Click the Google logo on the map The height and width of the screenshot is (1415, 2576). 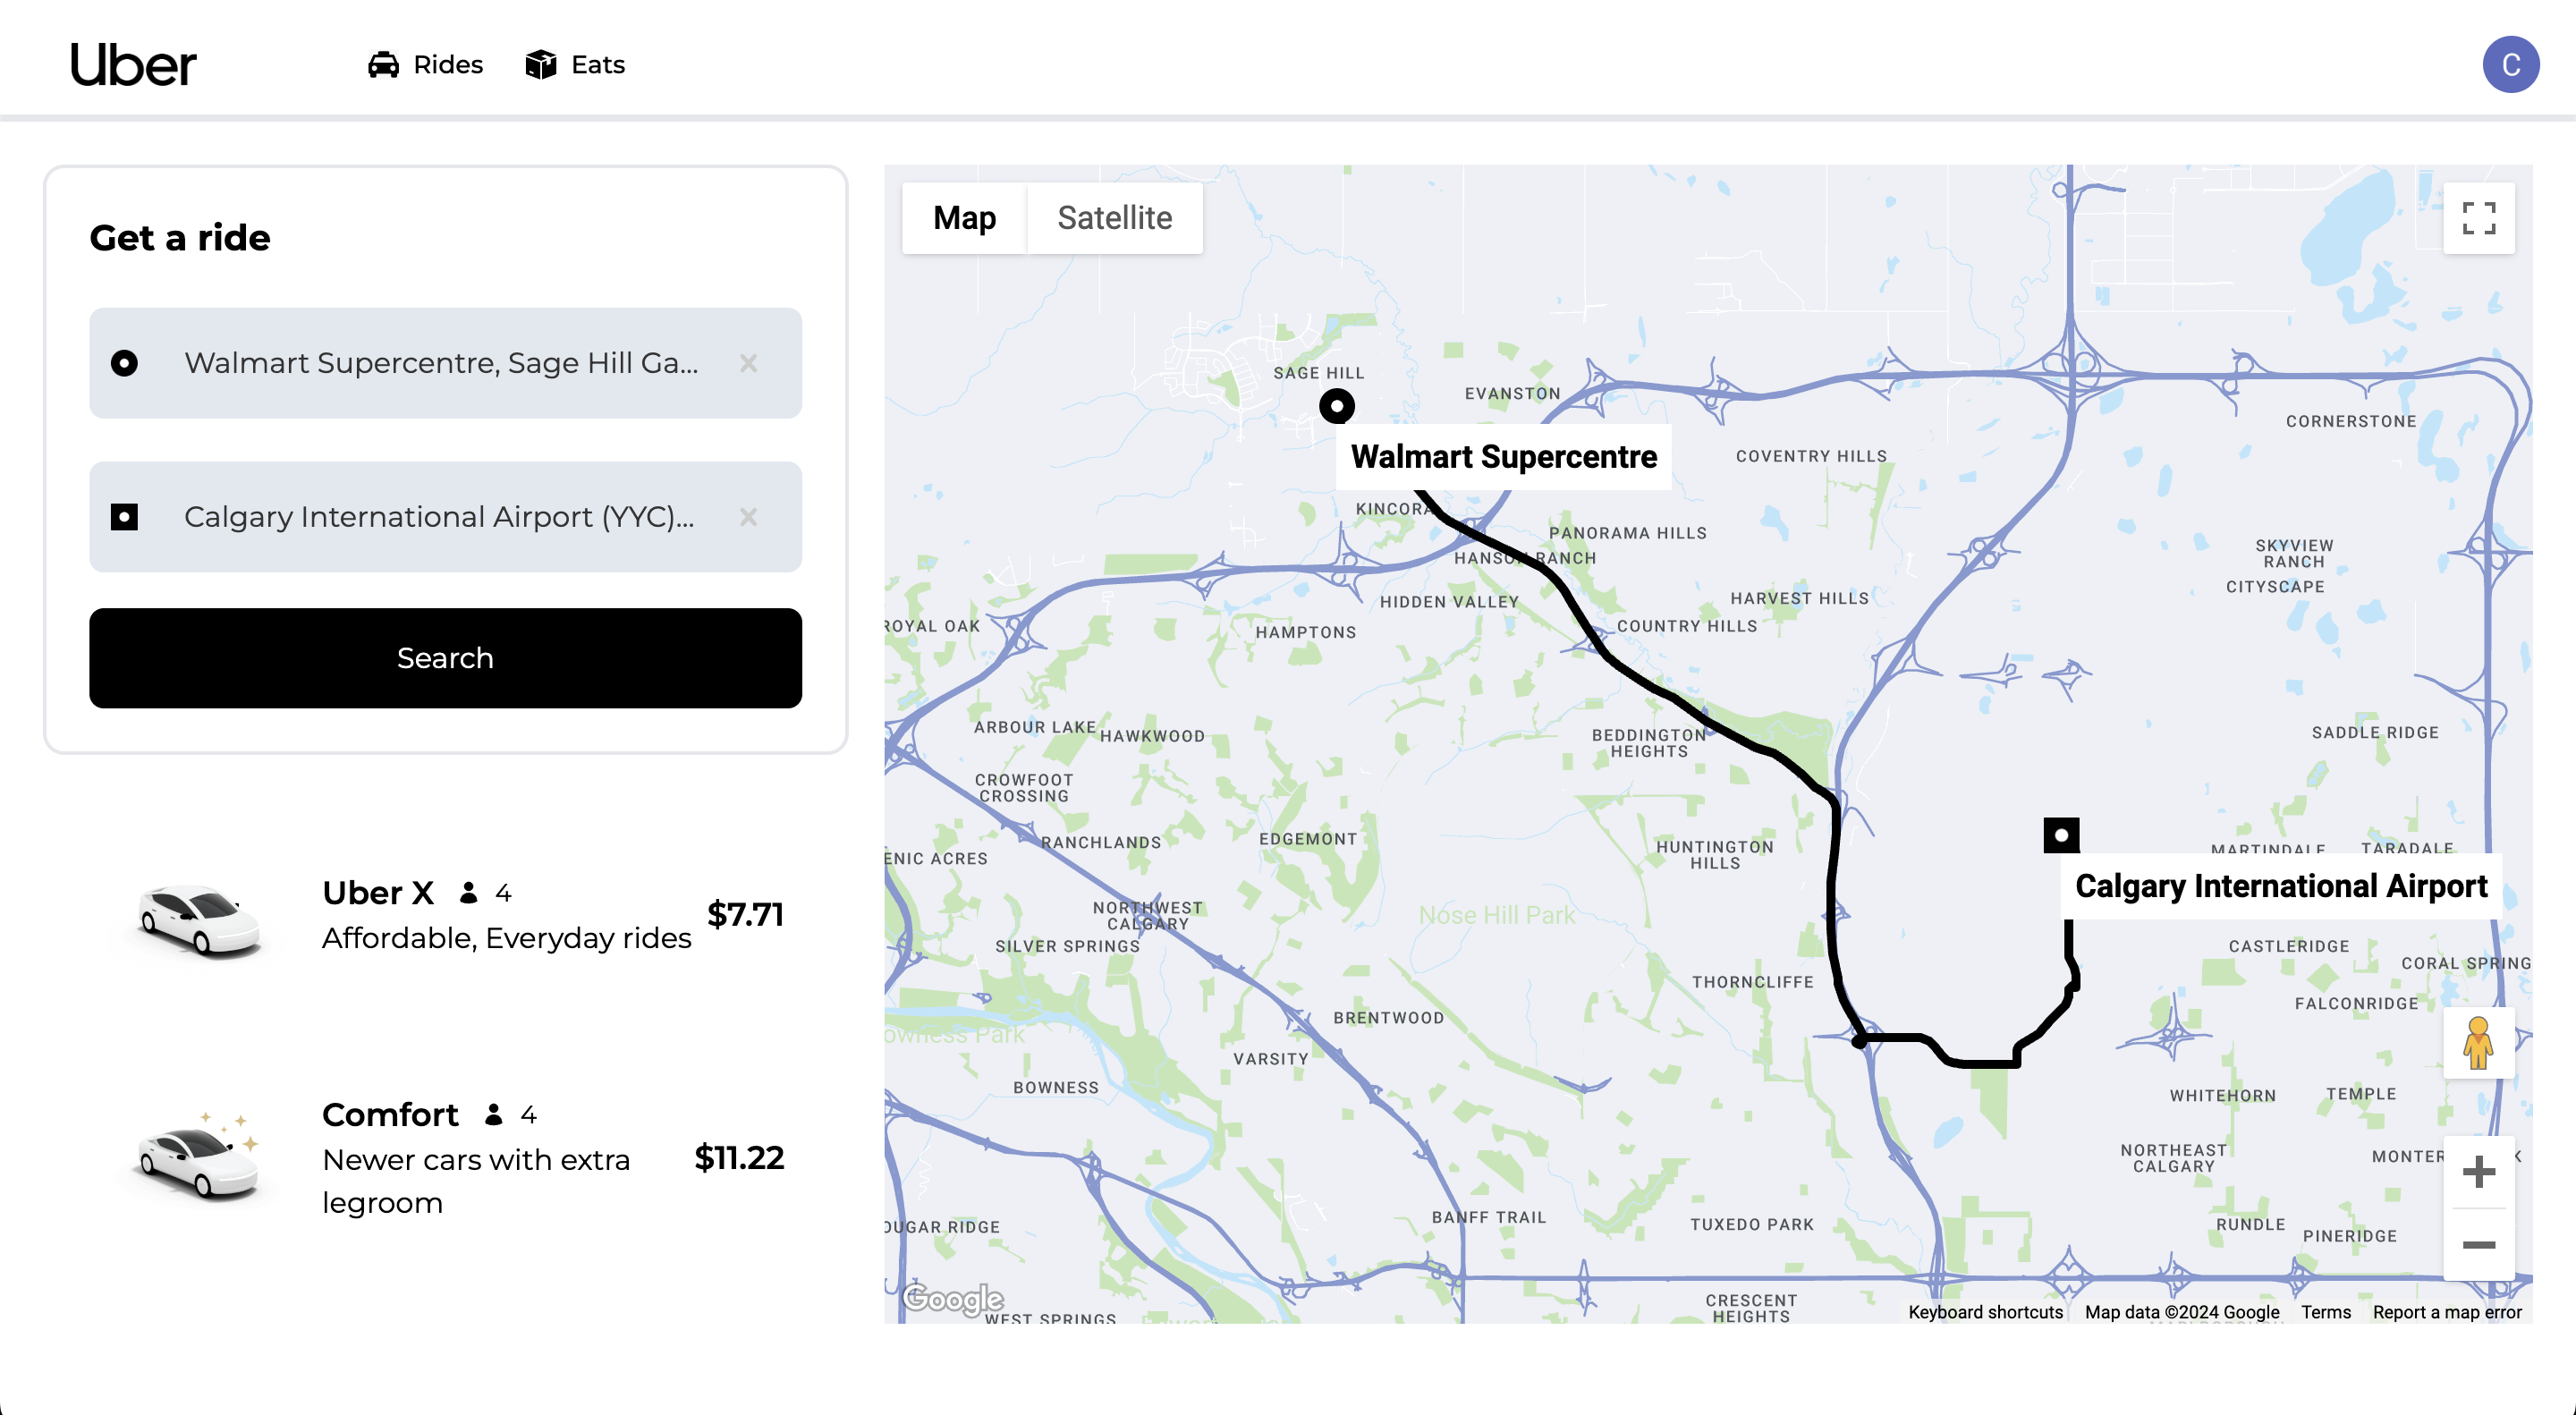click(x=953, y=1298)
